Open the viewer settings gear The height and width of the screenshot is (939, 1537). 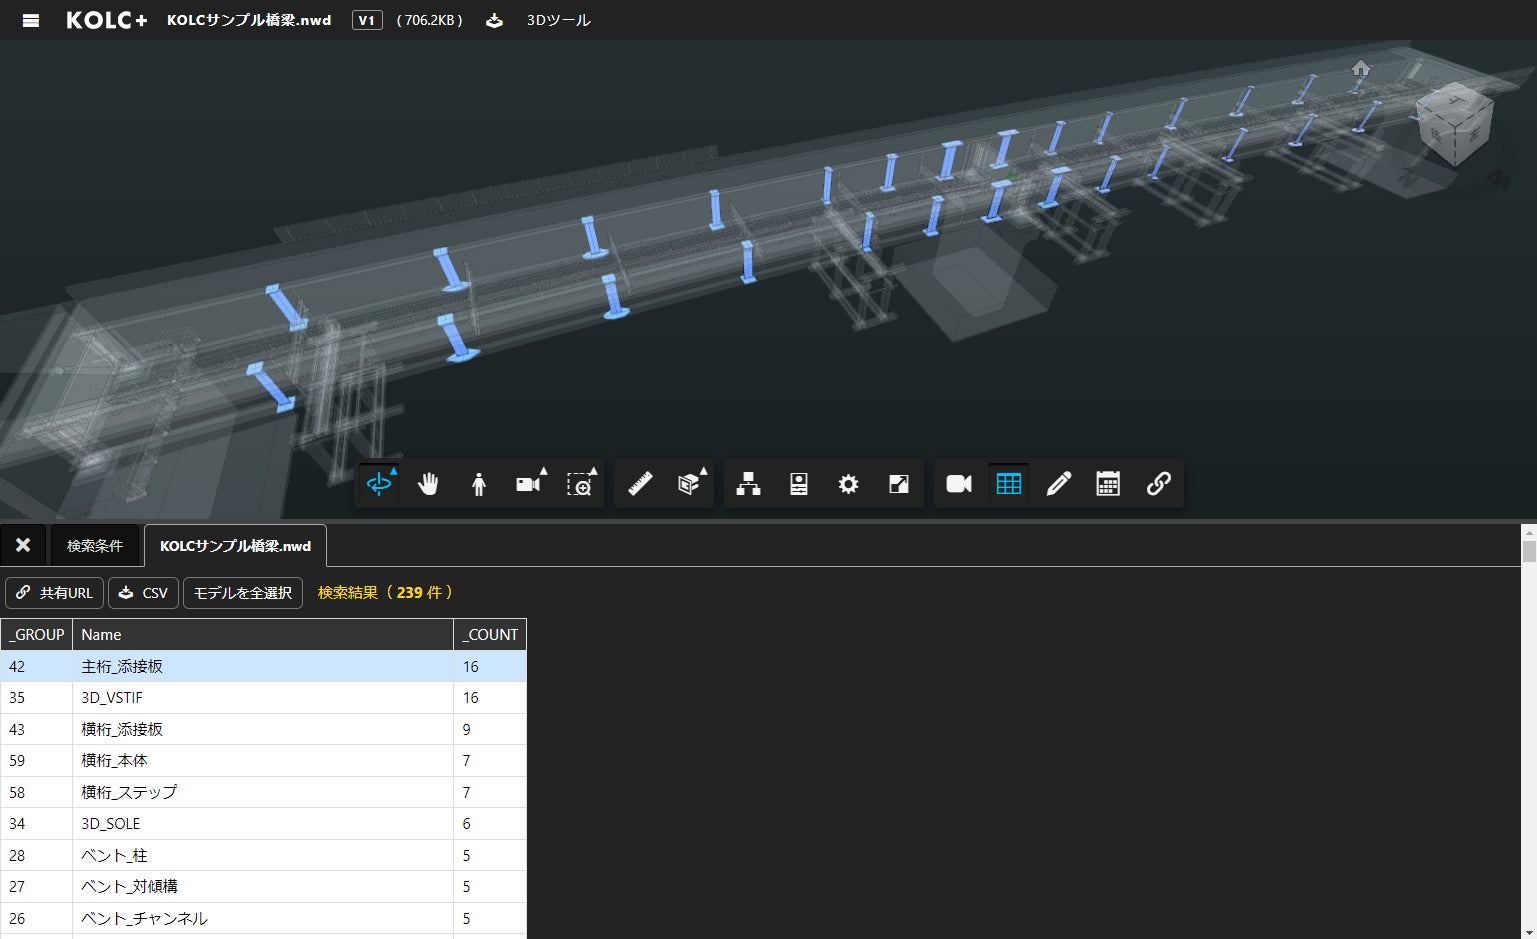(848, 484)
